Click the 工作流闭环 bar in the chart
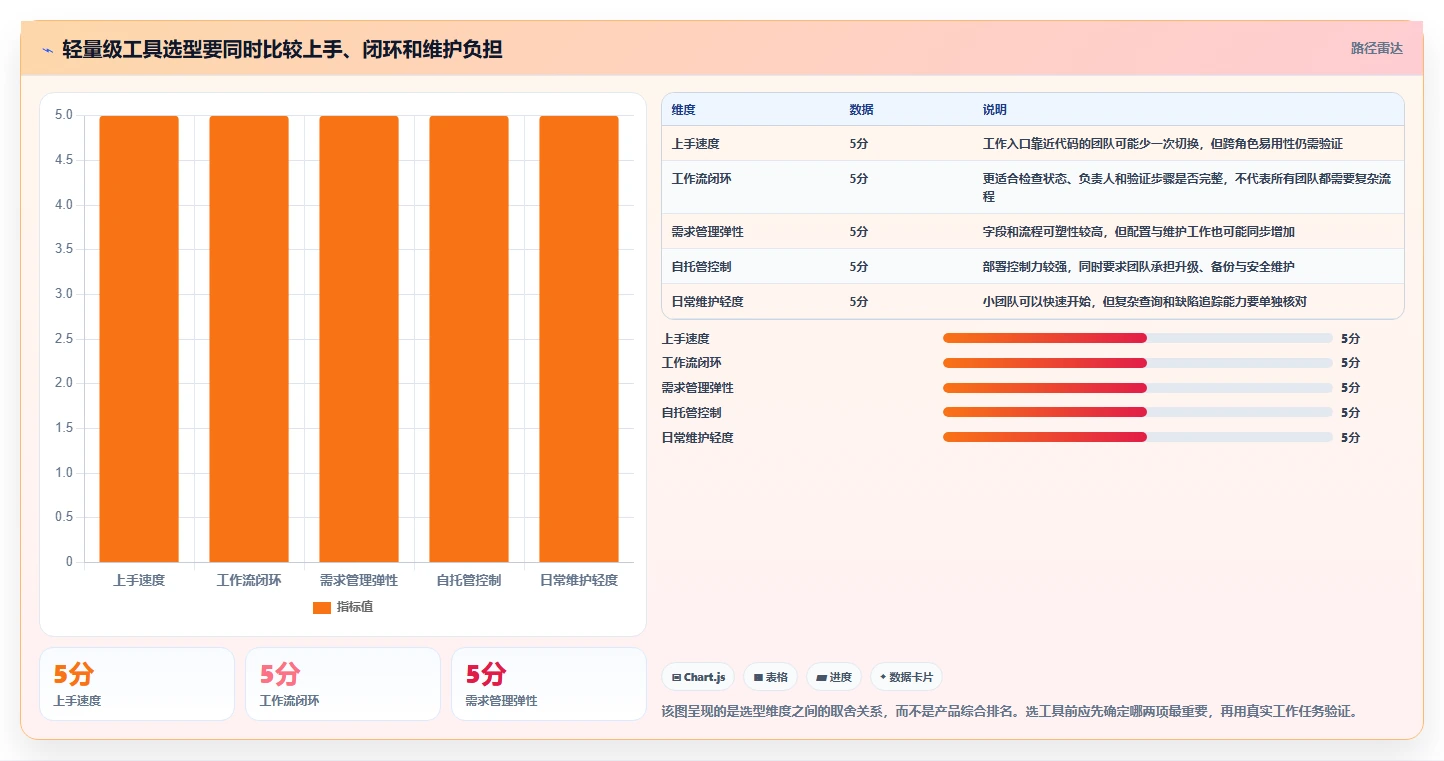1444x761 pixels. pyautogui.click(x=249, y=339)
